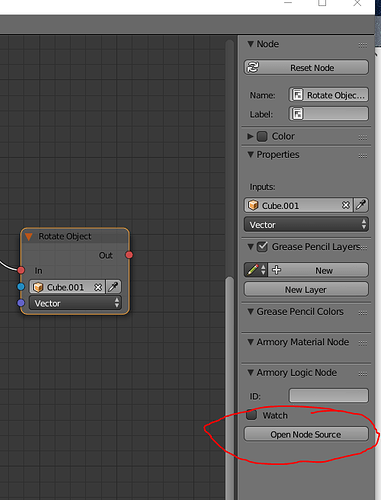The height and width of the screenshot is (500, 381).
Task: Click the Grease Pencil Colors drag grip
Action: [x=363, y=313]
